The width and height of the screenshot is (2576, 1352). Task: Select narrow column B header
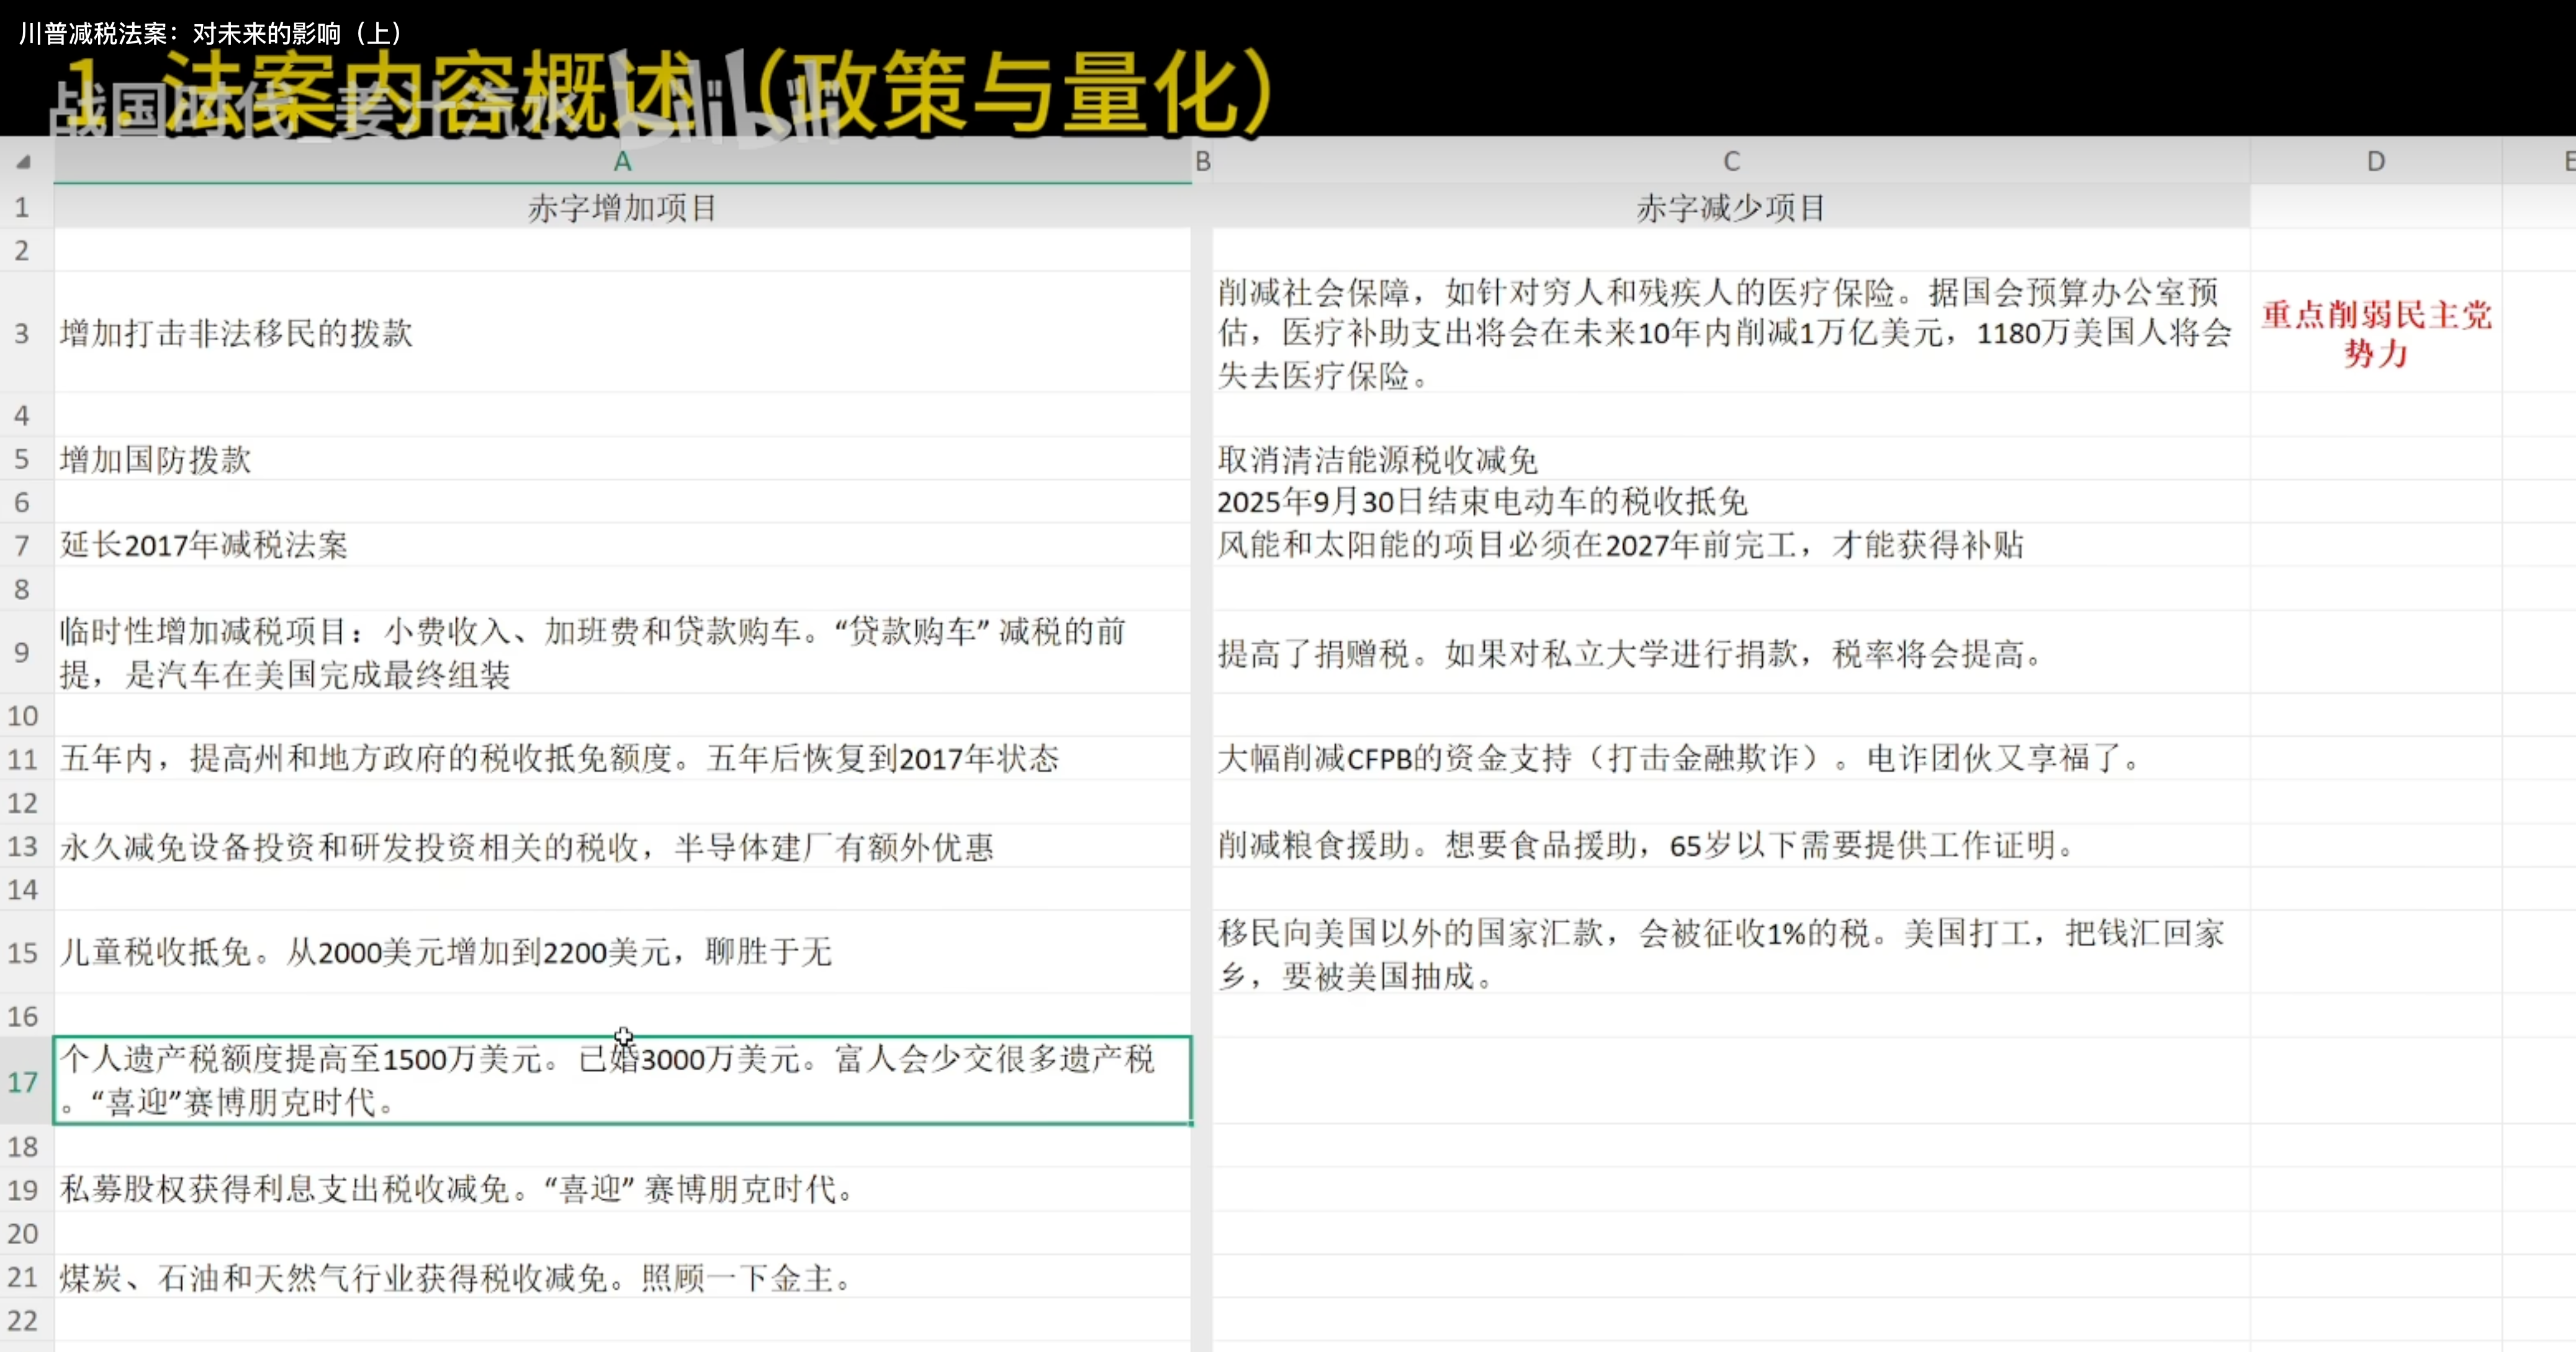click(x=1202, y=161)
